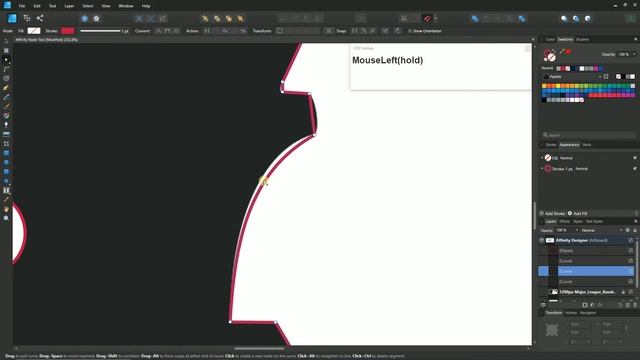This screenshot has height=360, width=640.
Task: Select the Artistic Text tool
Action: 6,190
